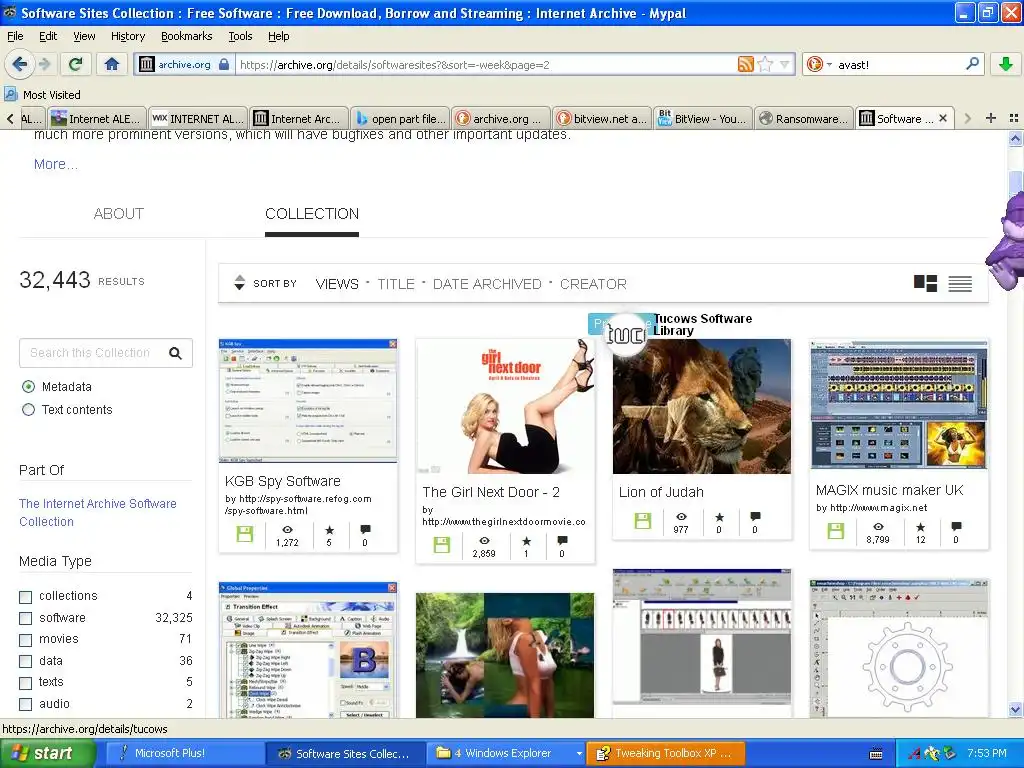The image size is (1024, 768).
Task: Check the texts media type box
Action: [25, 683]
